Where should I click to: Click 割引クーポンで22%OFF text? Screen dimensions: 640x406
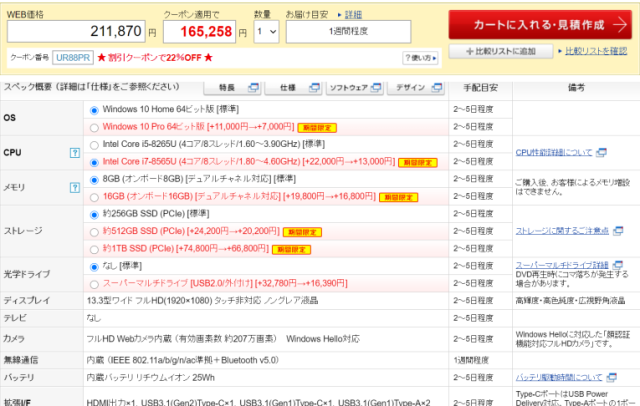155,58
